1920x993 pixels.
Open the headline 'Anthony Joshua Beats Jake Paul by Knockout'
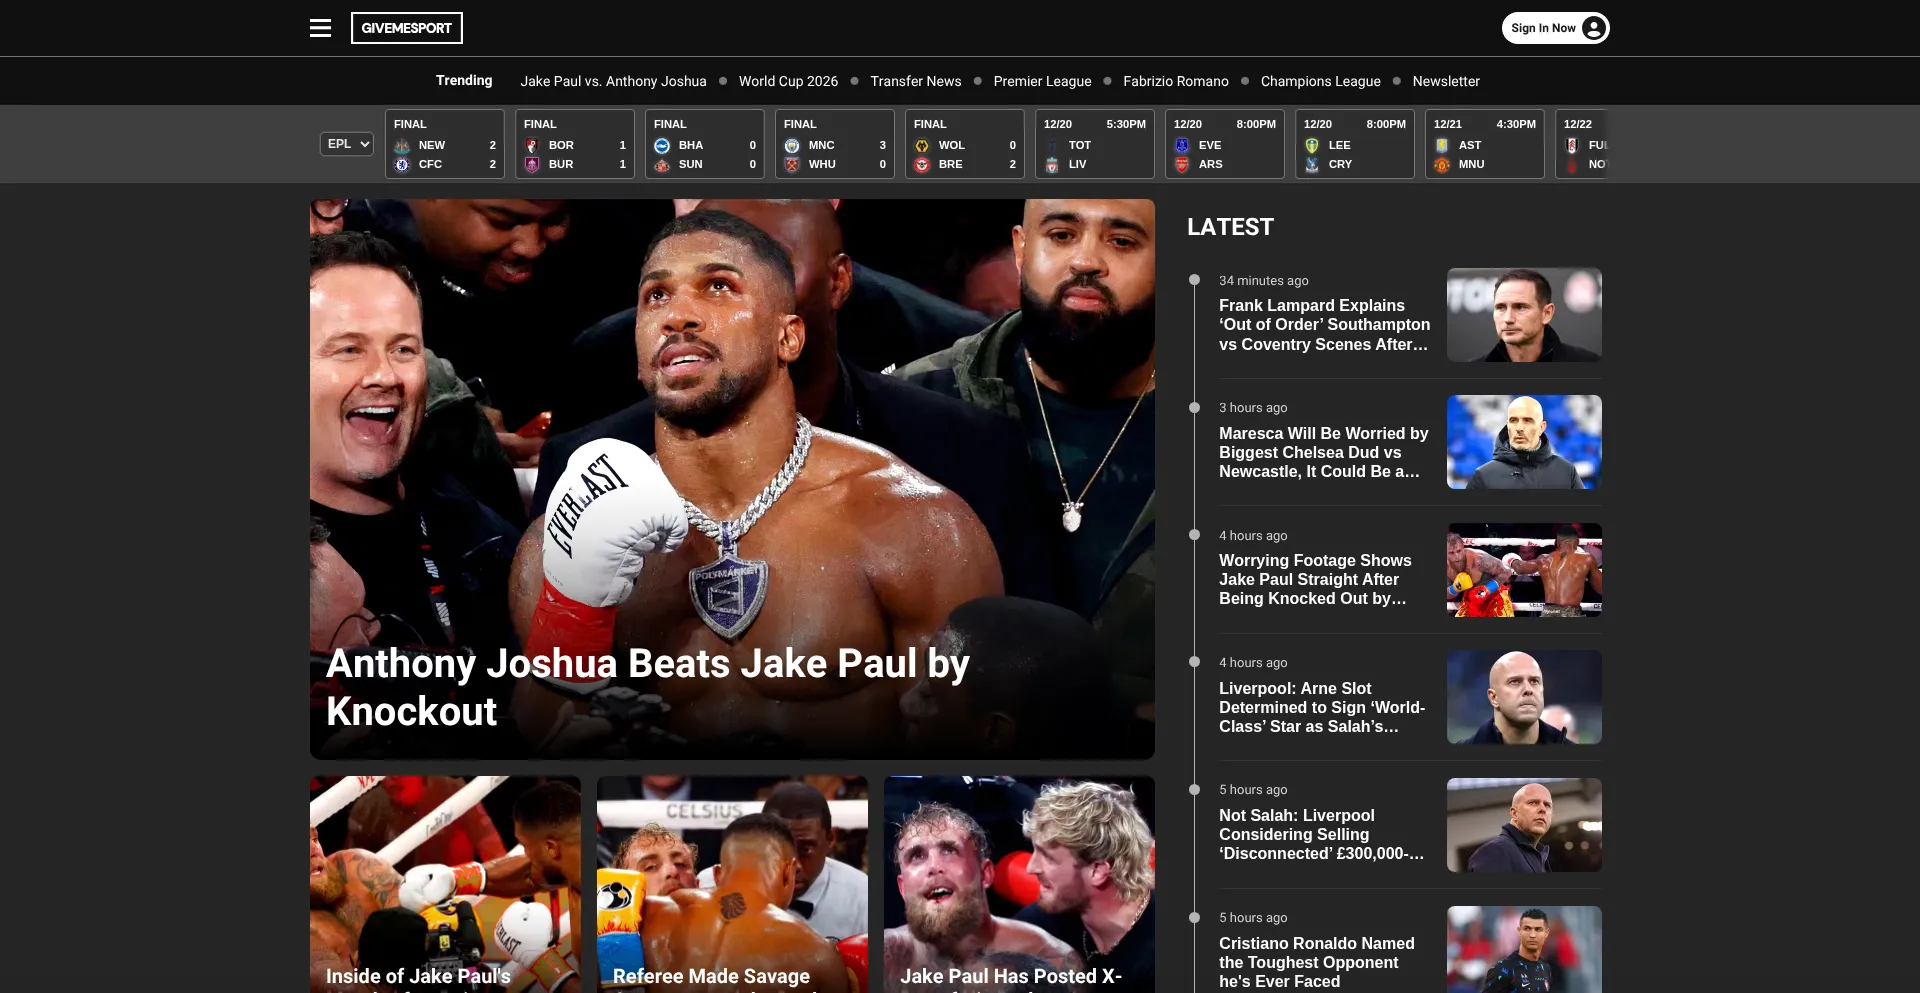pyautogui.click(x=648, y=687)
